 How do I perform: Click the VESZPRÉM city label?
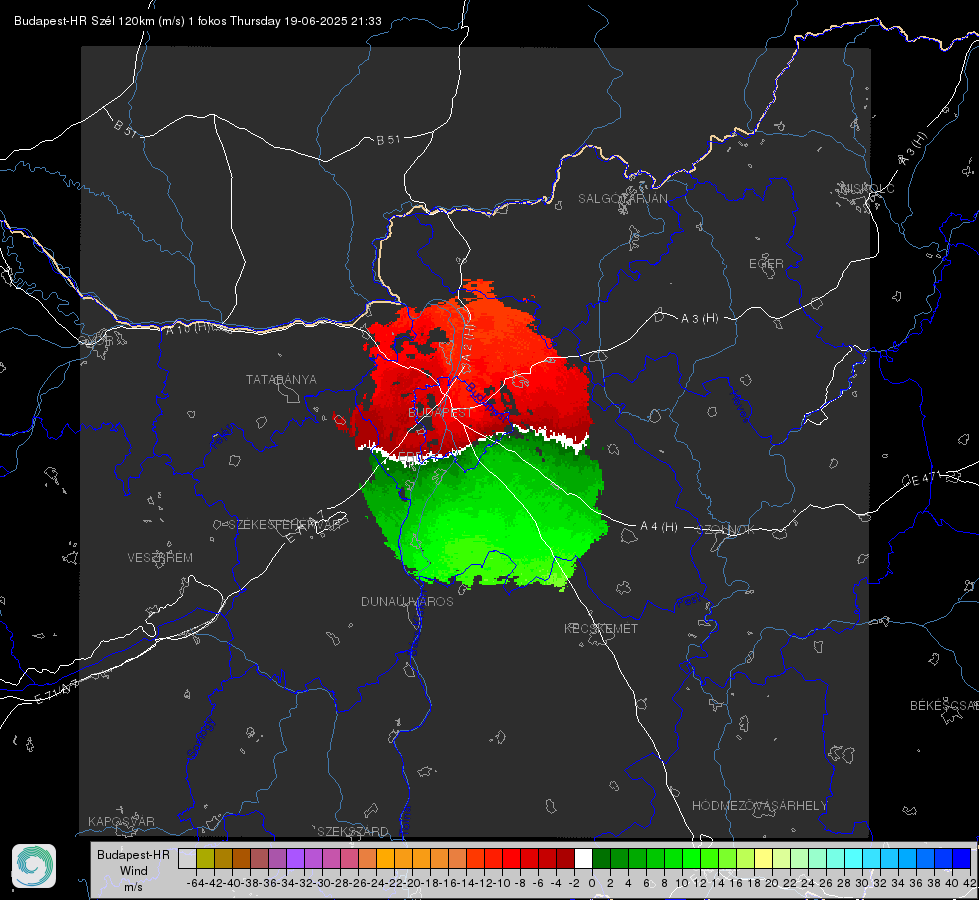pyautogui.click(x=160, y=558)
